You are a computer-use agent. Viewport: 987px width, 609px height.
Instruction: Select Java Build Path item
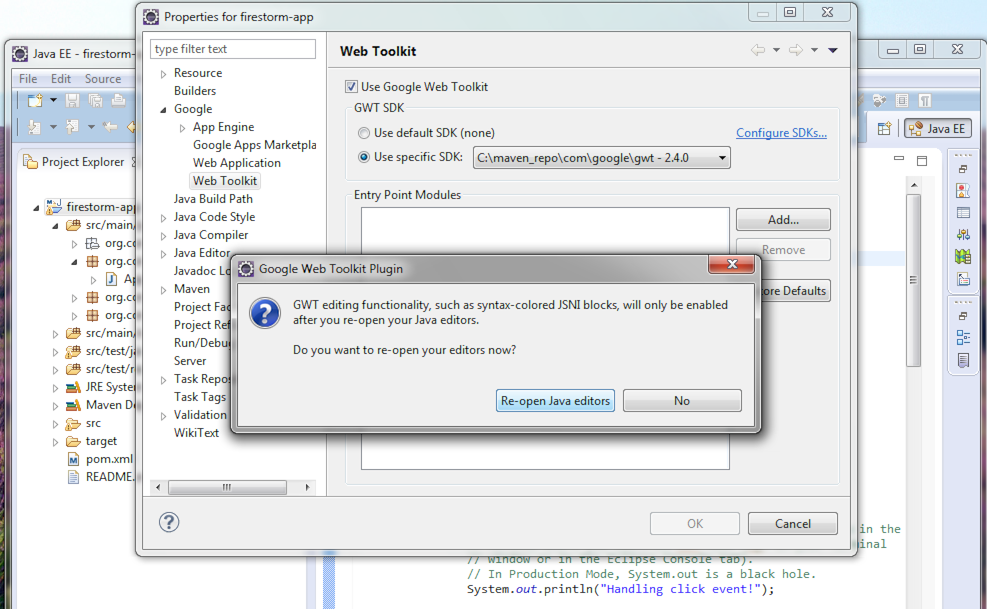tap(213, 198)
